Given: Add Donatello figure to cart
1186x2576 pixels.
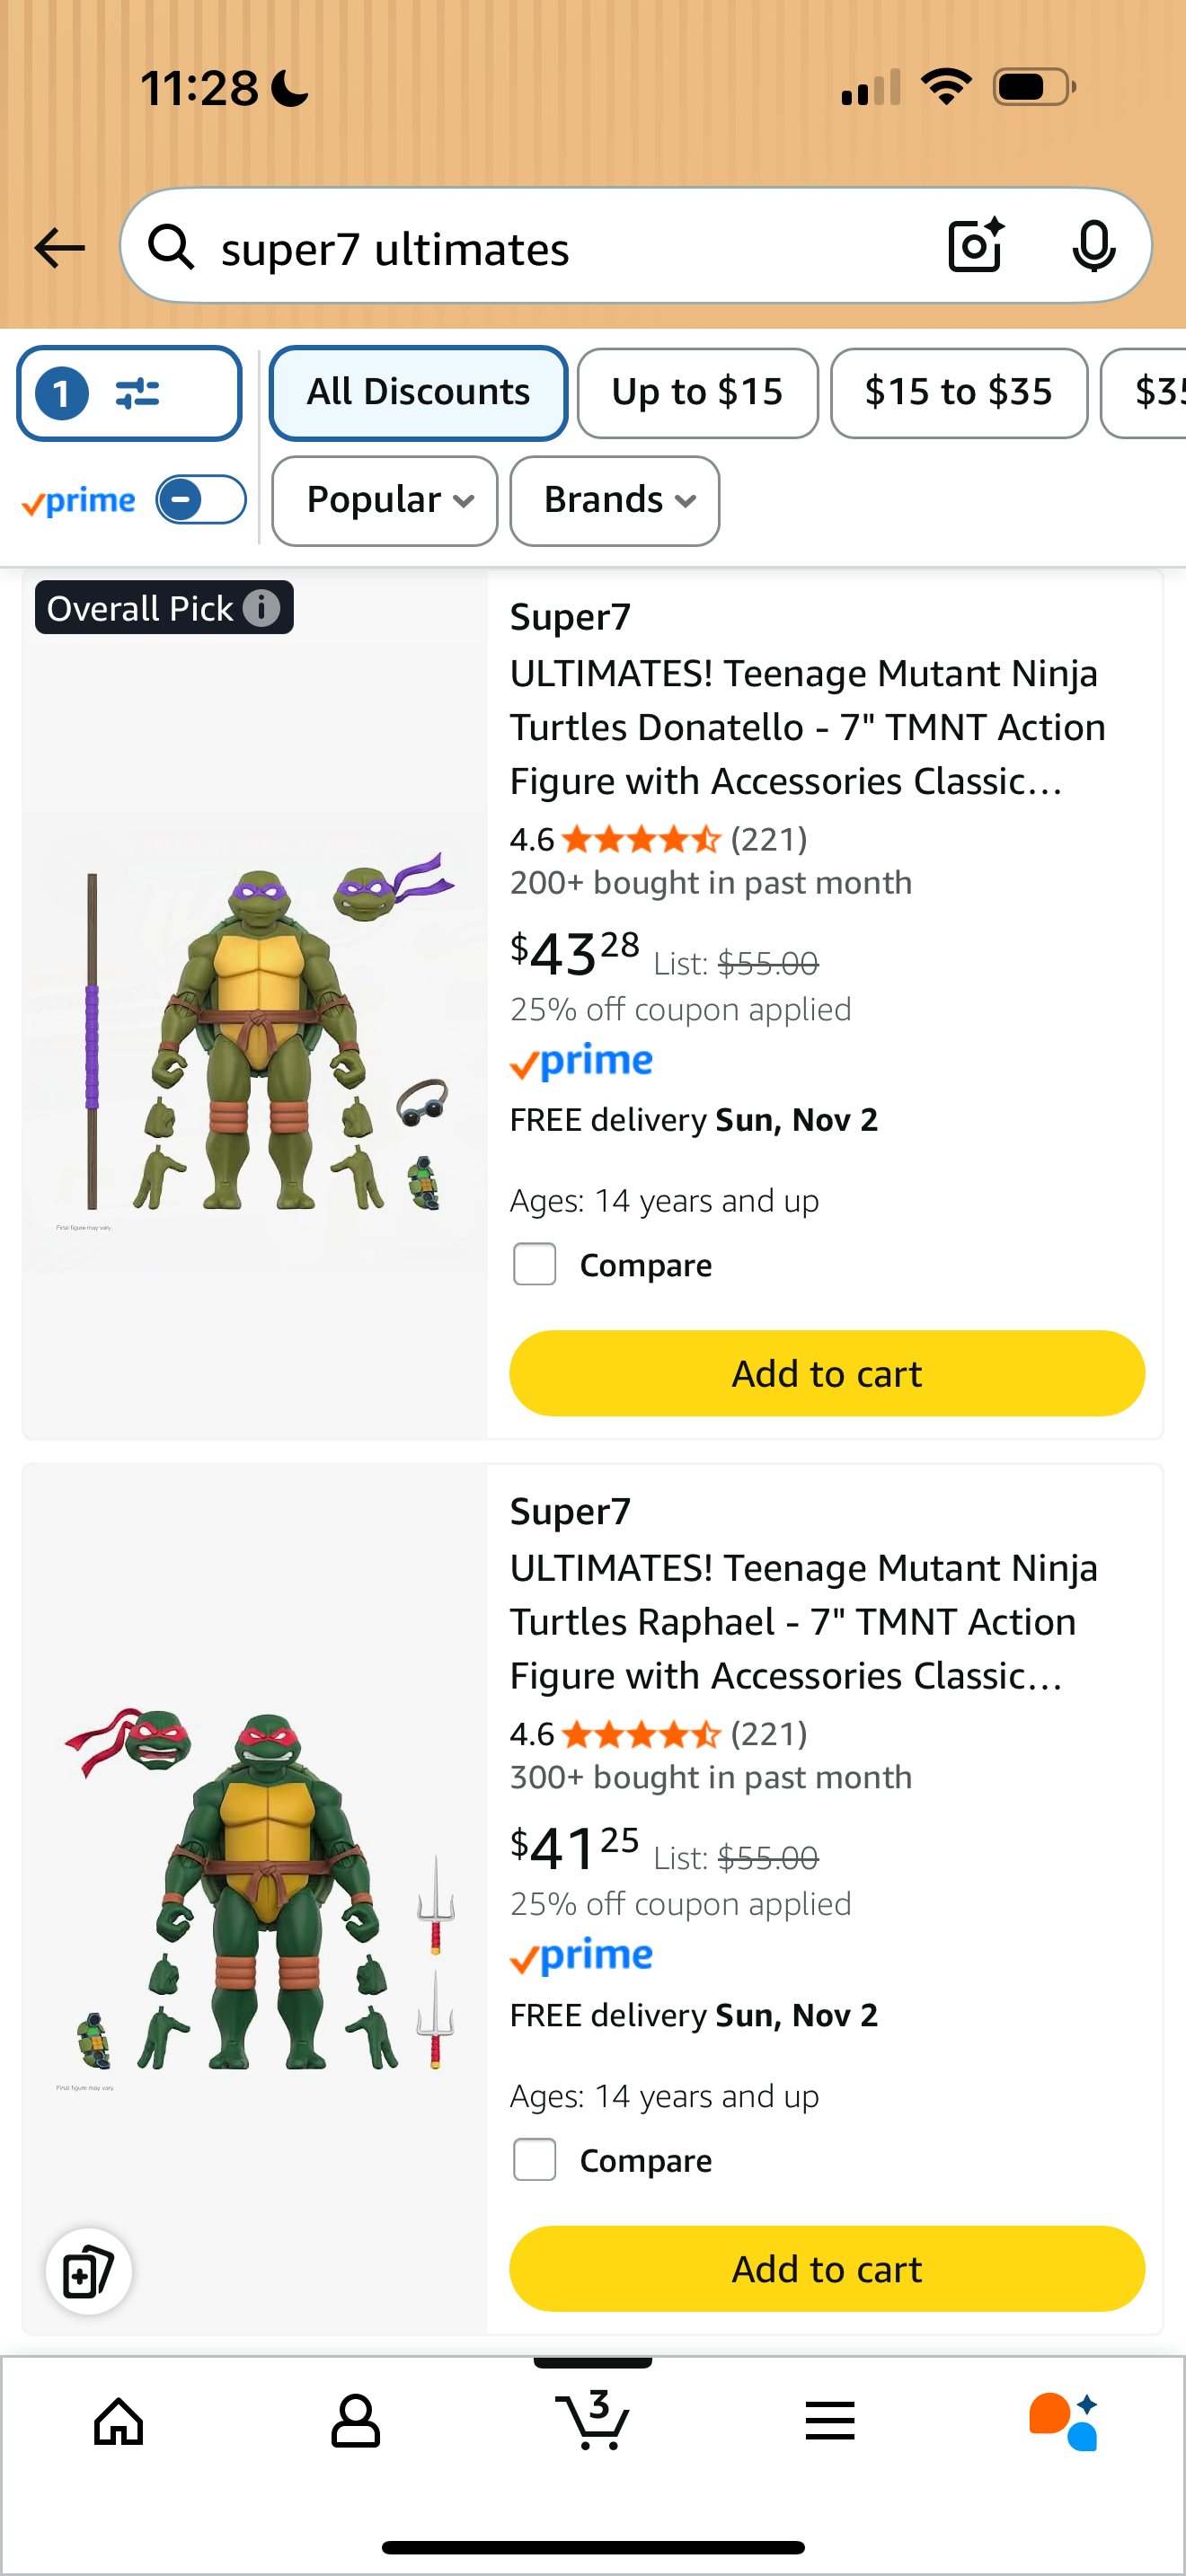Looking at the screenshot, I should [827, 1373].
